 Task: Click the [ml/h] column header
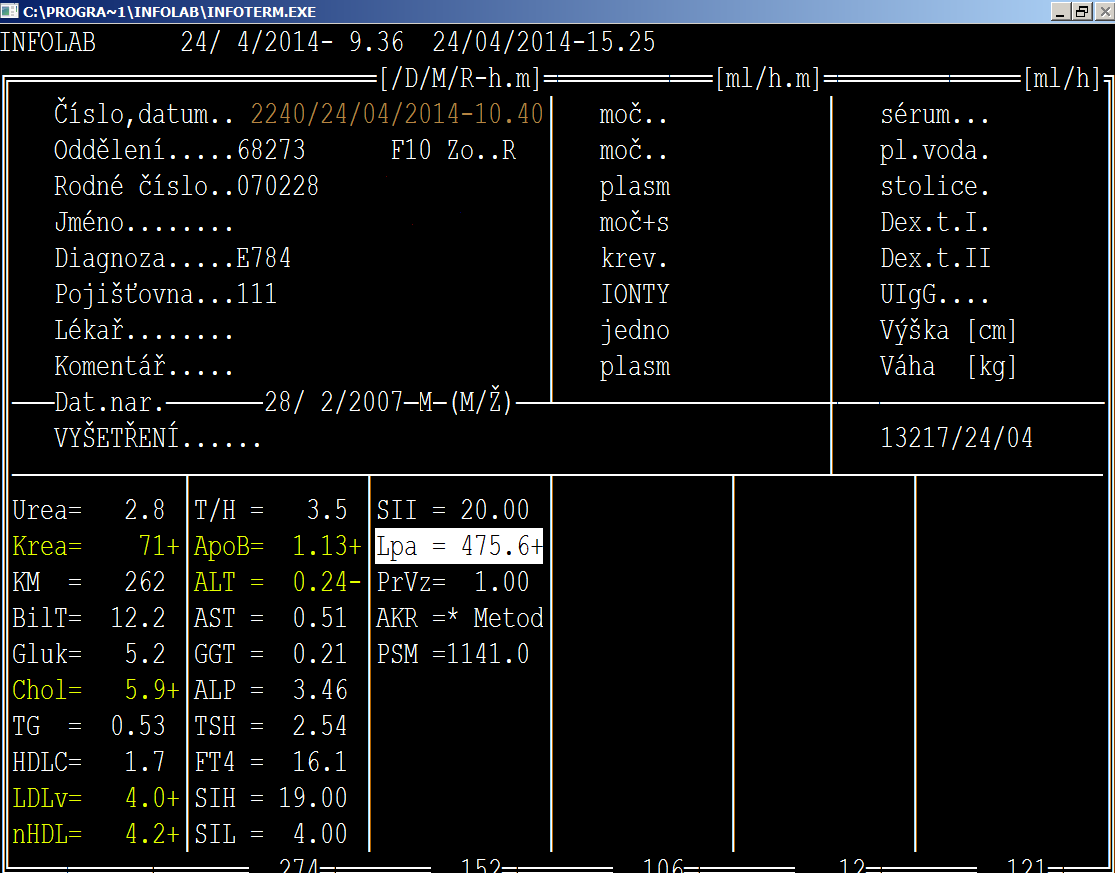[x=1062, y=78]
